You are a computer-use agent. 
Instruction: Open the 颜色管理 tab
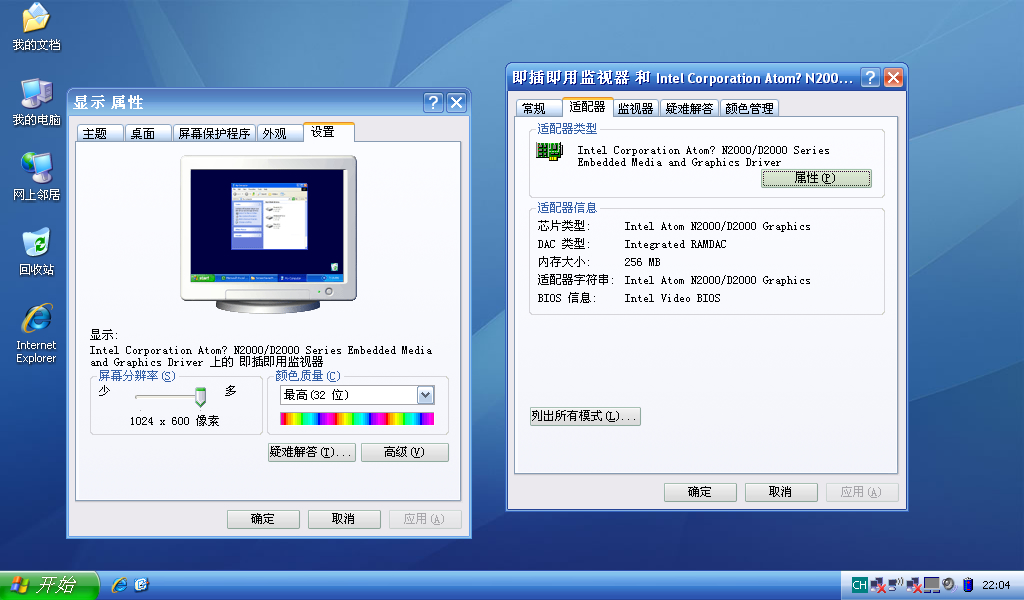(749, 108)
